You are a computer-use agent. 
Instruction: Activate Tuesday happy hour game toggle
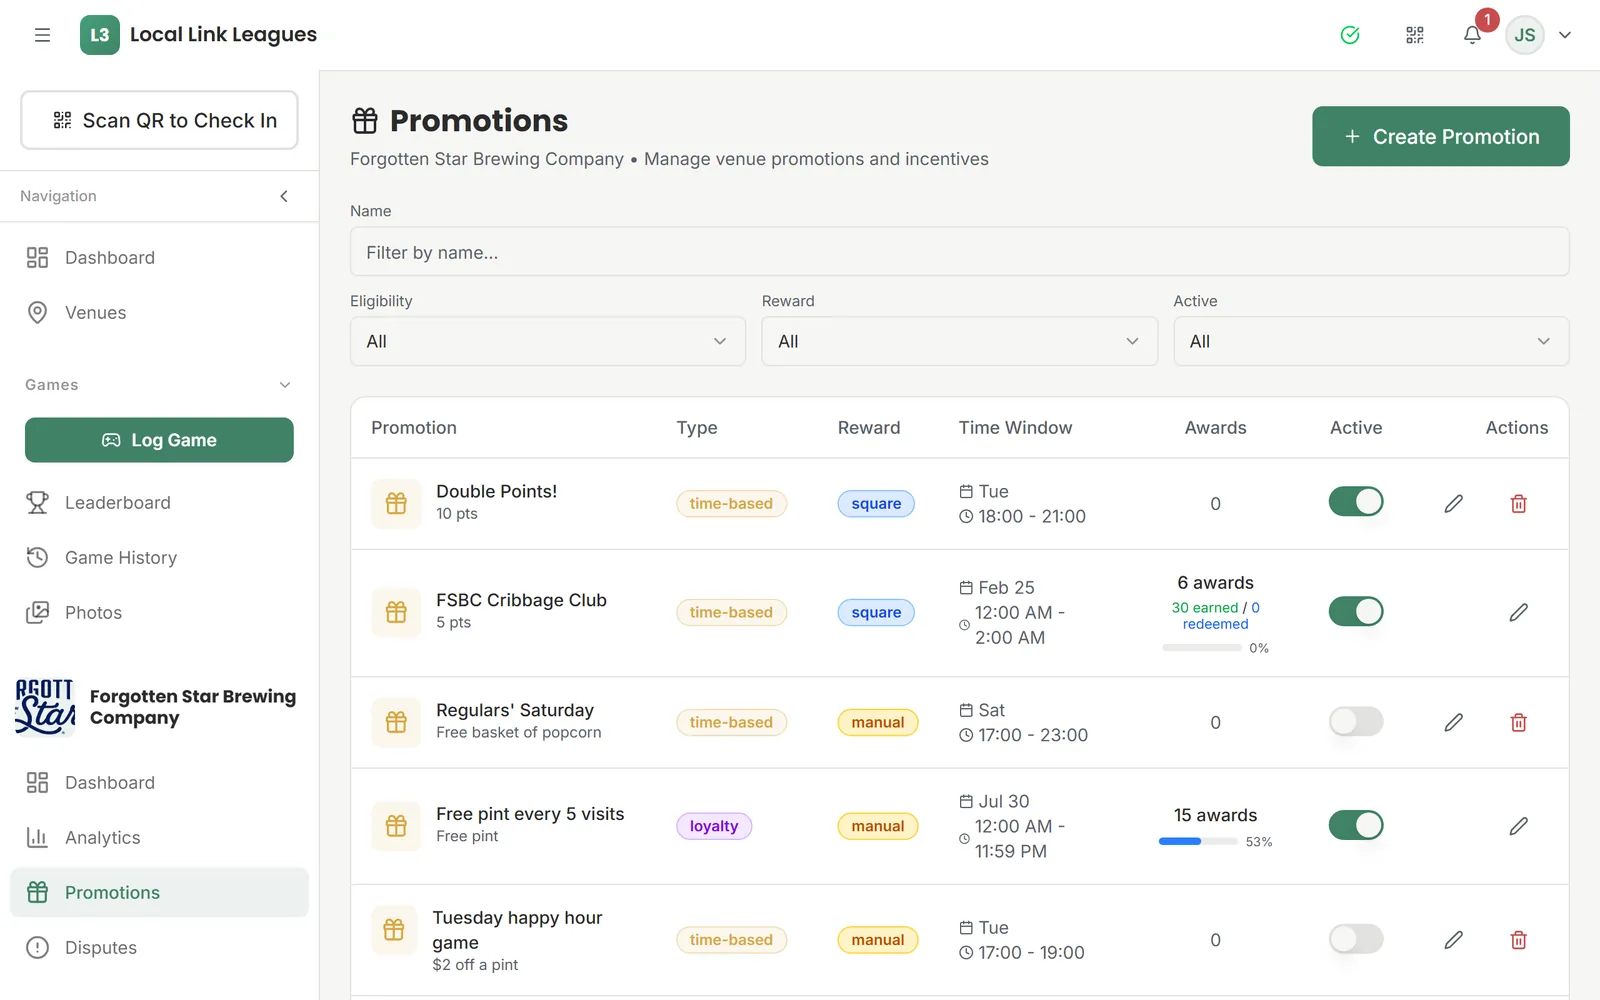click(x=1356, y=939)
